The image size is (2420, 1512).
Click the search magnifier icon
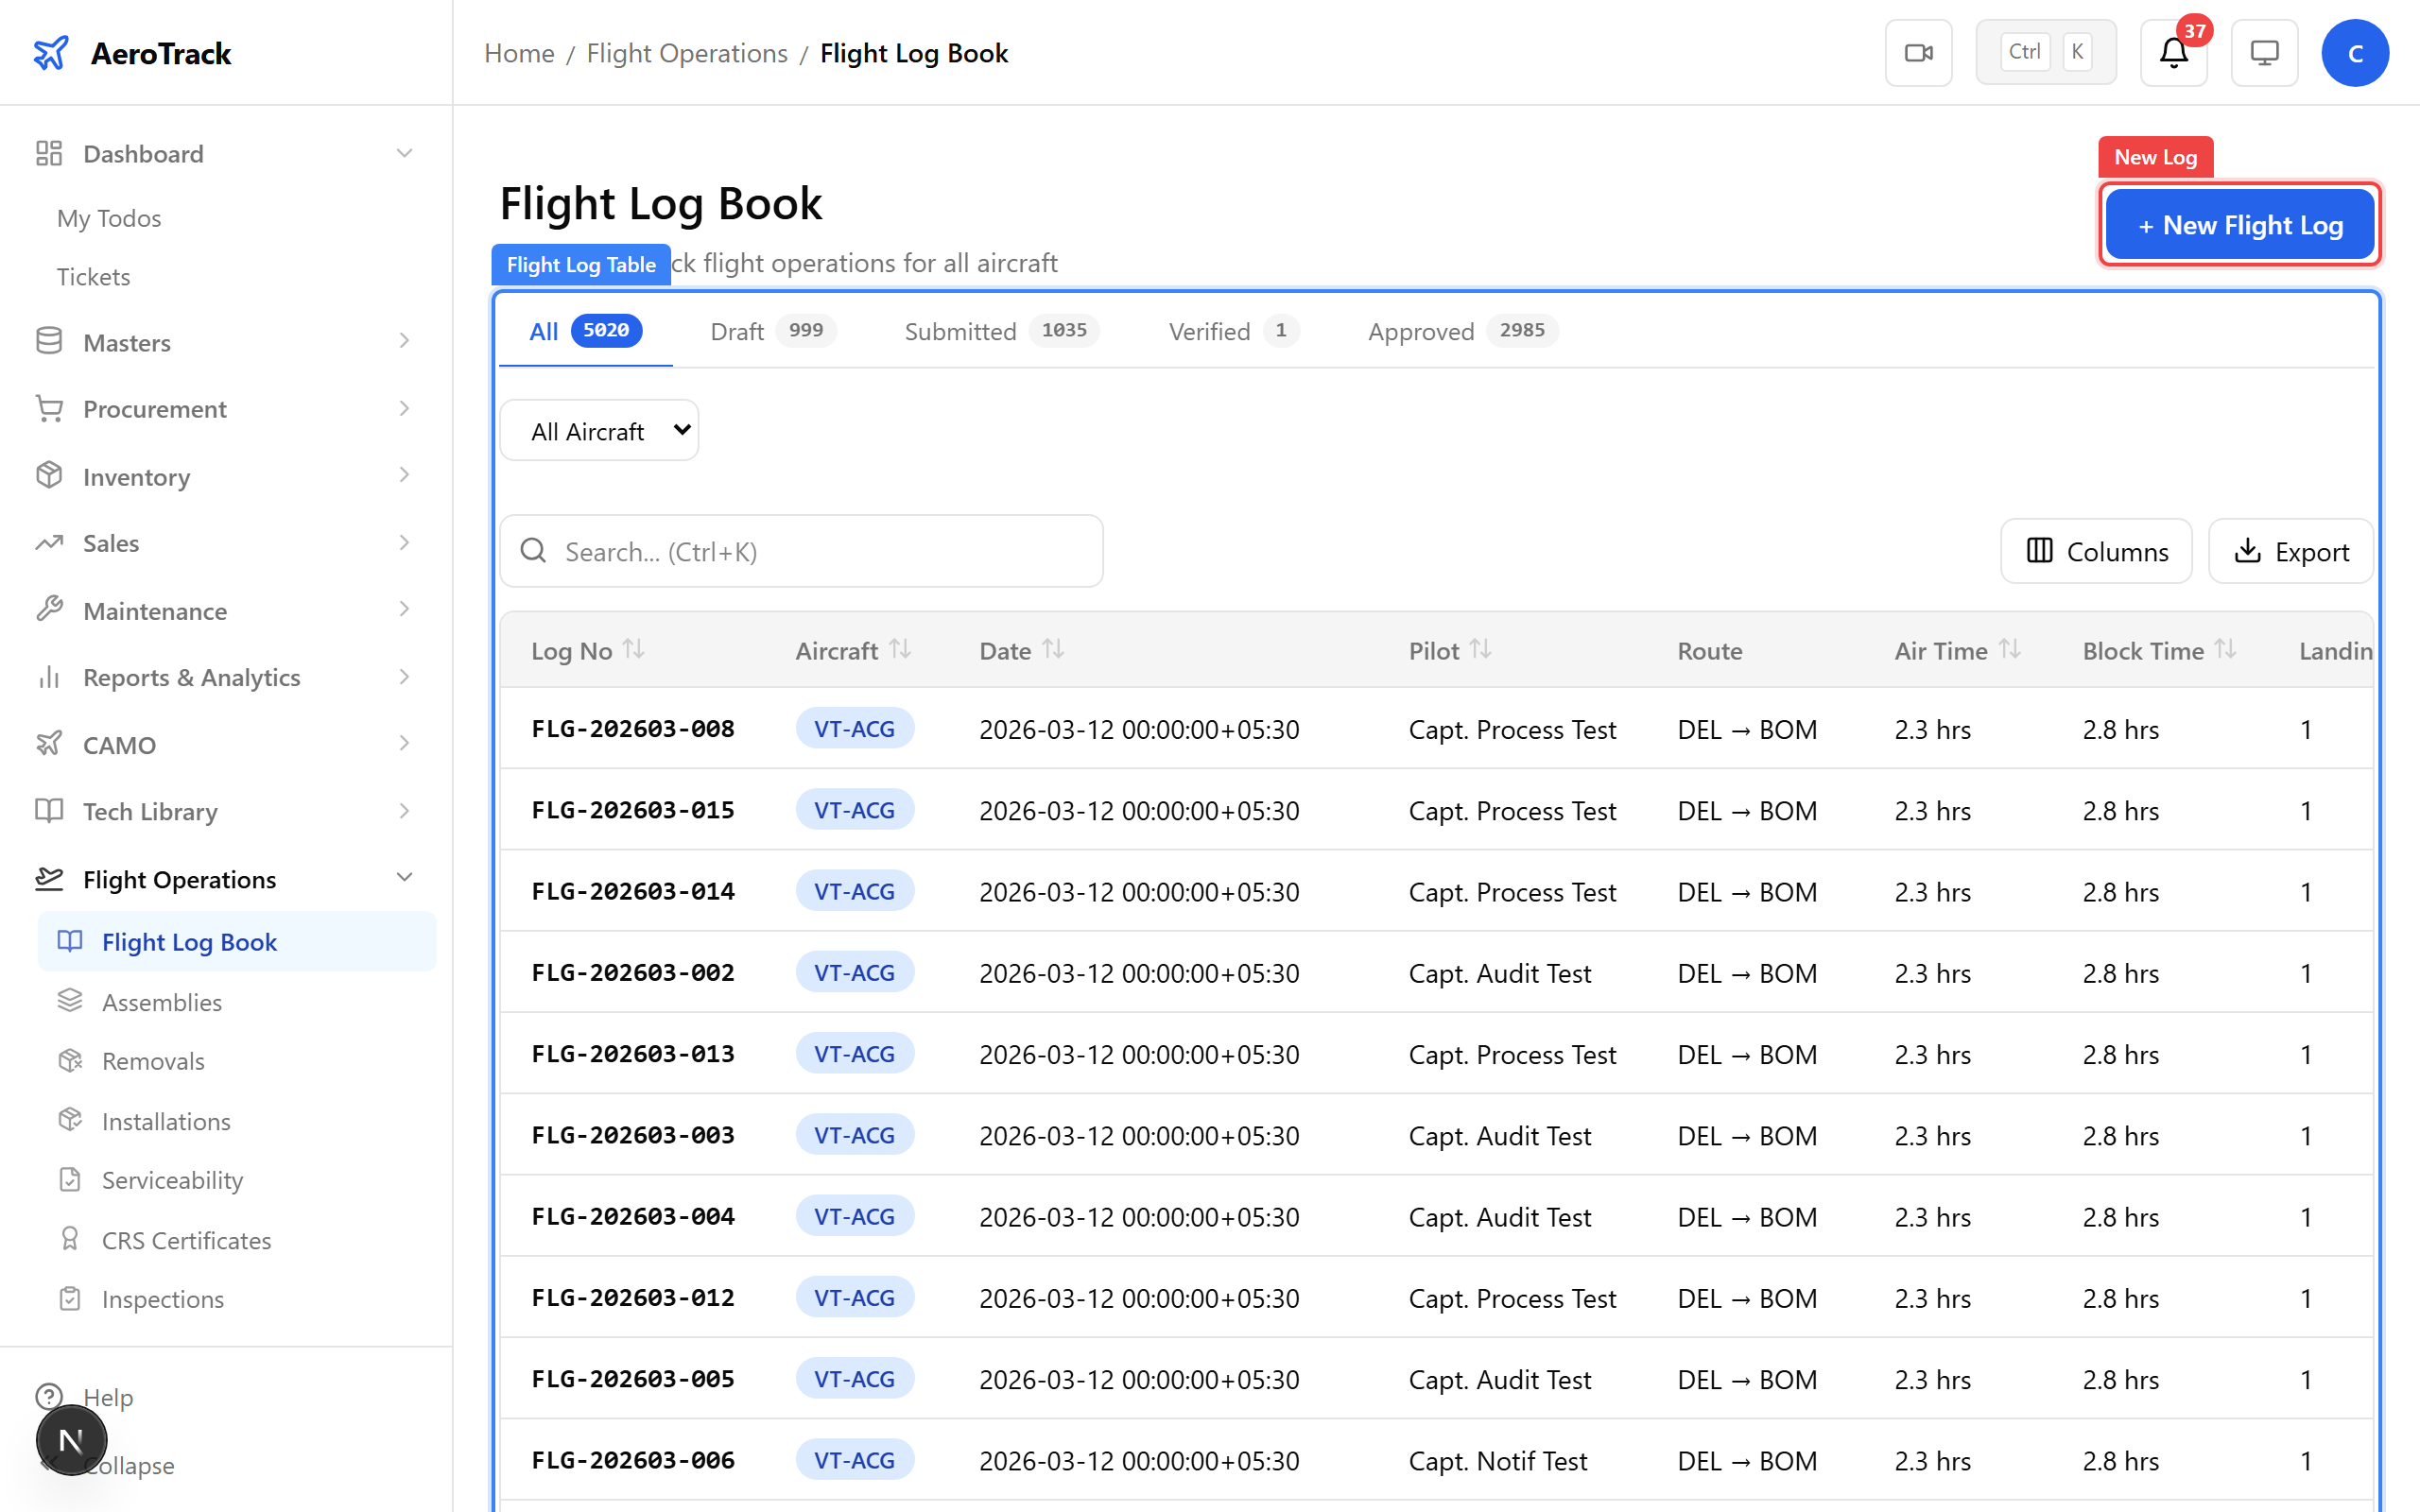[533, 550]
